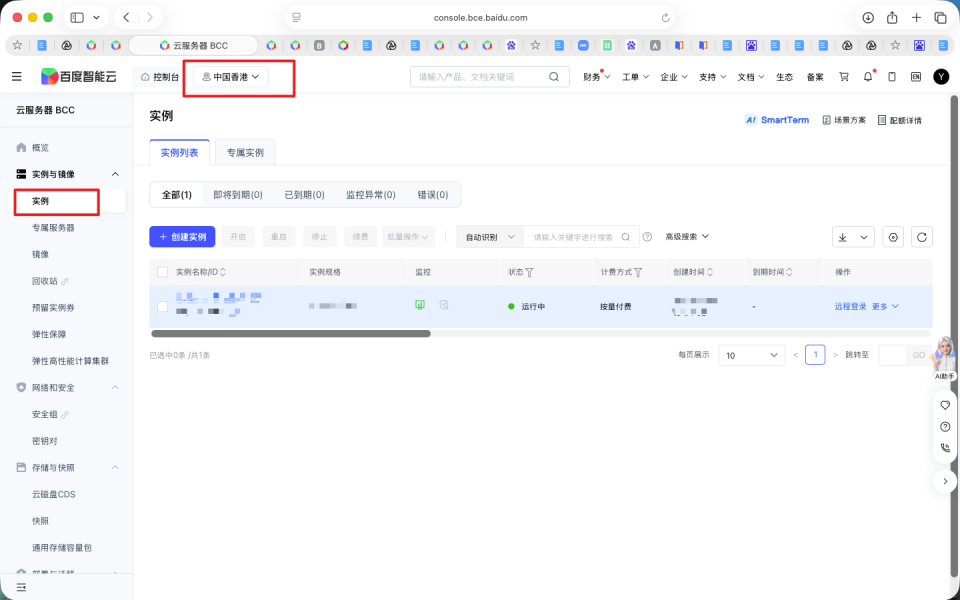Click page number 1 in pagination

815,355
